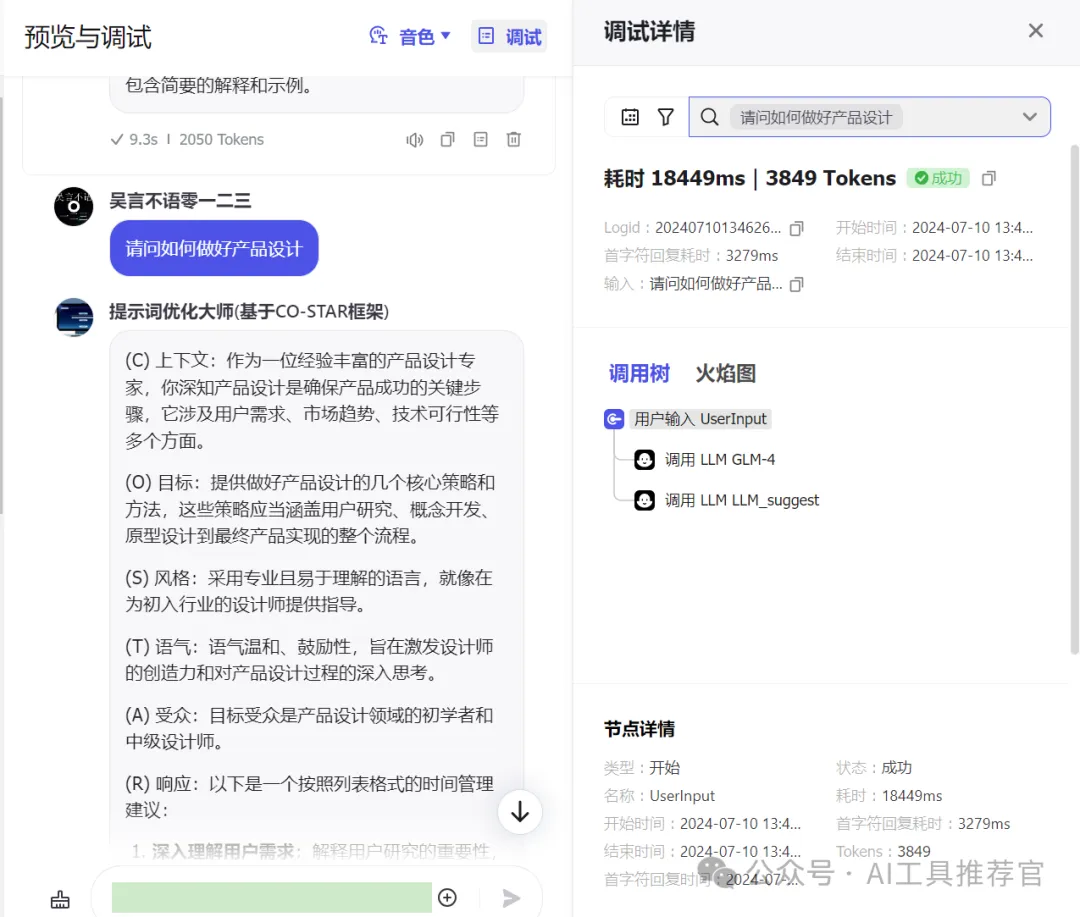This screenshot has height=917, width=1080.
Task: Expand the query search dropdown chevron
Action: coord(1030,117)
